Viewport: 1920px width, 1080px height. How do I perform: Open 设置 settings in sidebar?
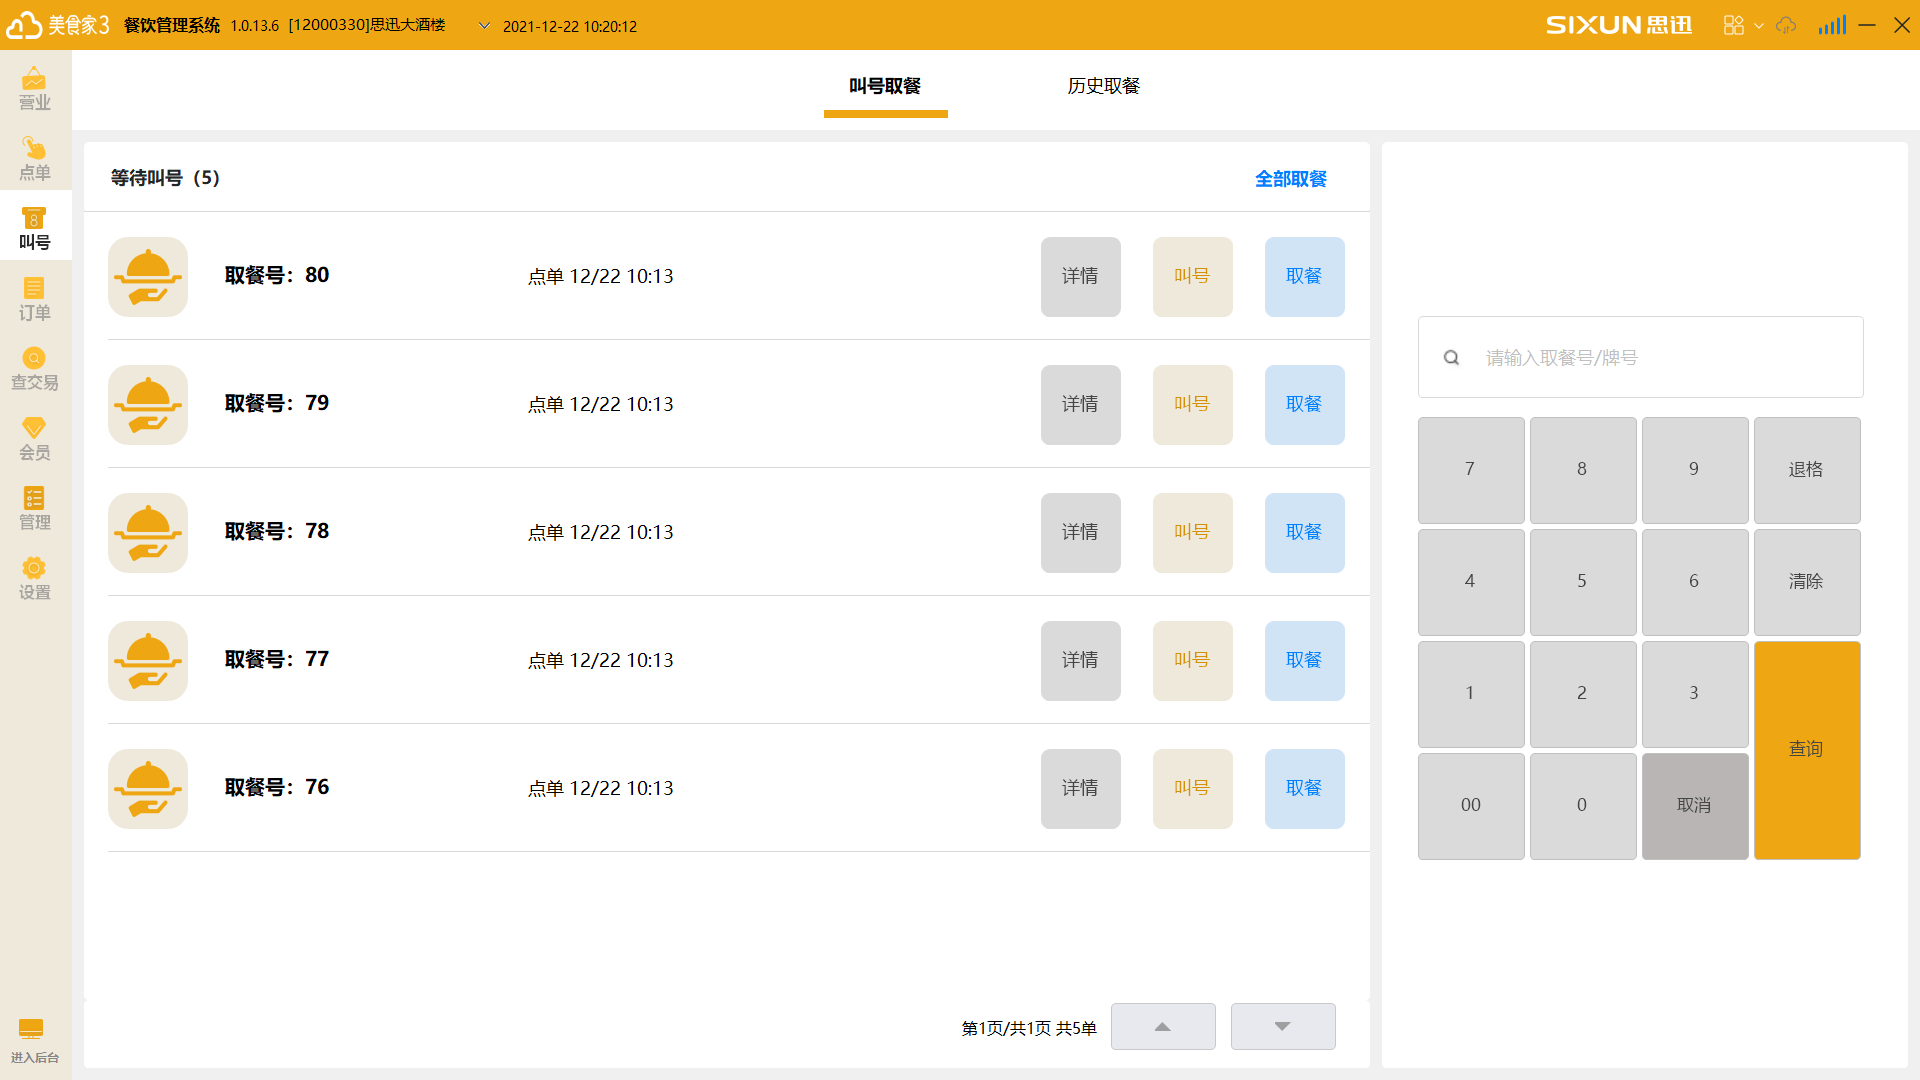[x=35, y=578]
